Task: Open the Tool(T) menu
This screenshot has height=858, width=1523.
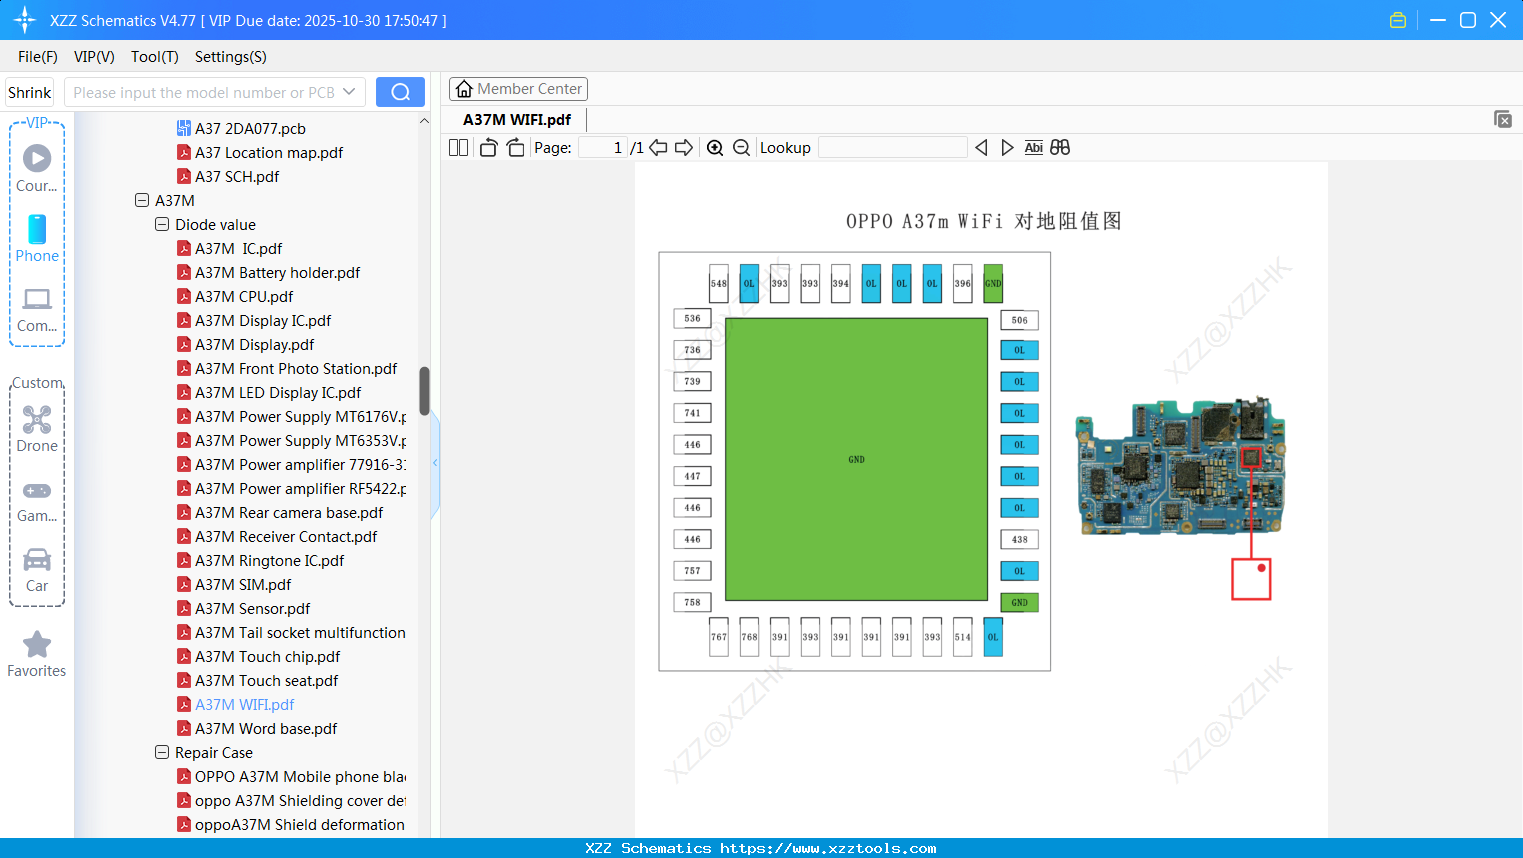Action: pyautogui.click(x=154, y=57)
